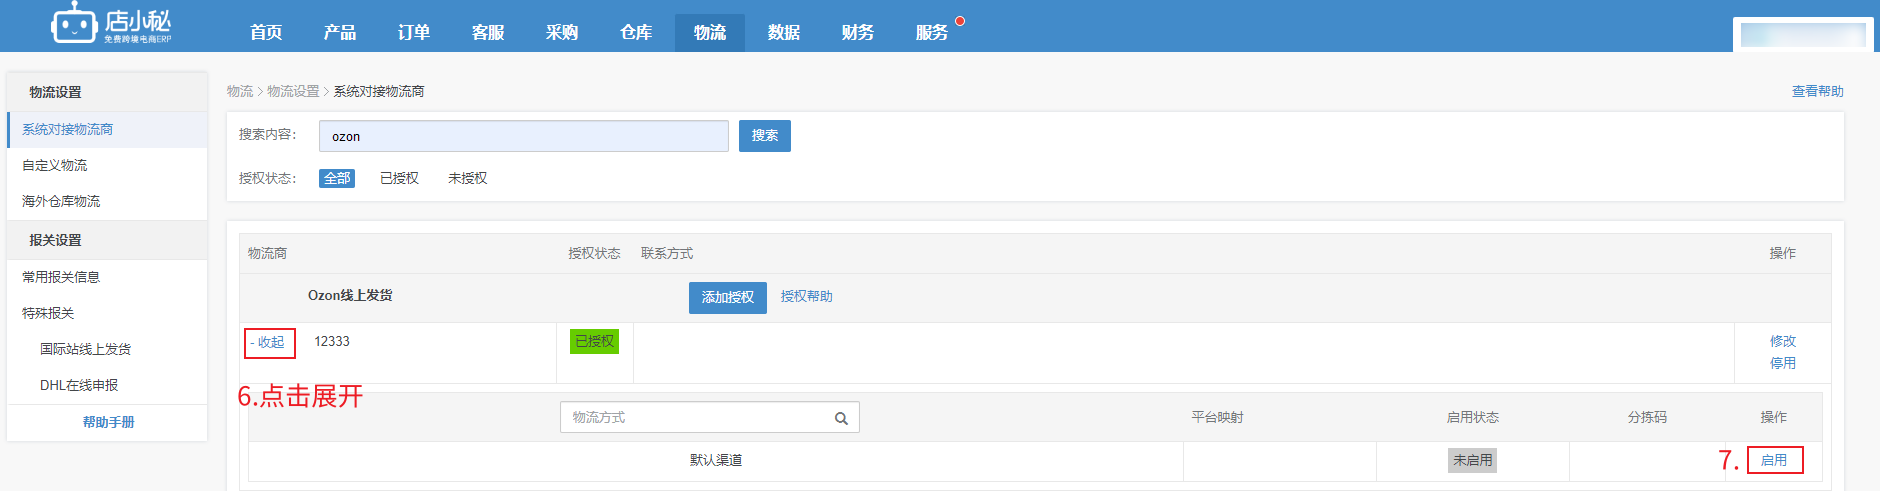Click the 平台映射 column header
The image size is (1880, 491).
[x=1217, y=417]
